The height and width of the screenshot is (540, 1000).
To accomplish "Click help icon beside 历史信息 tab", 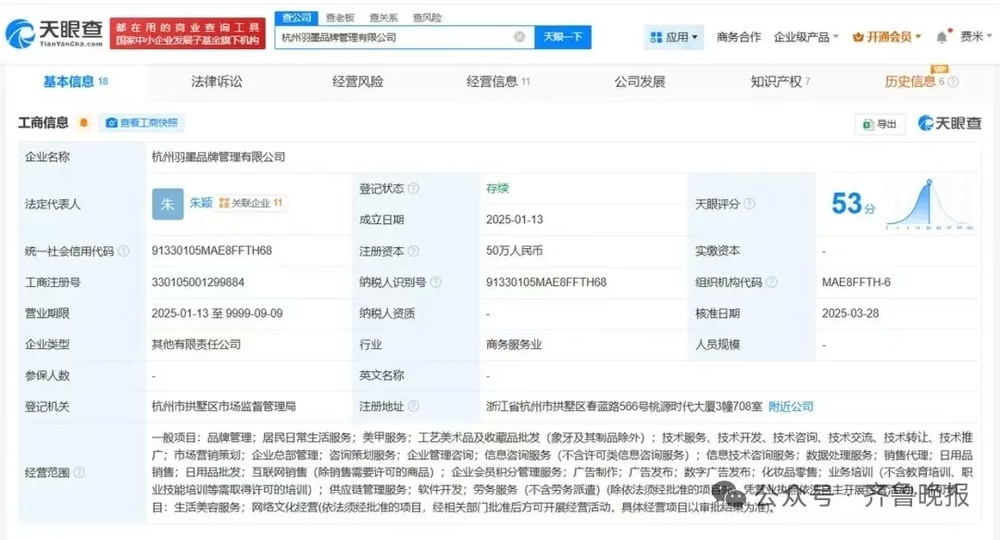I will point(953,82).
